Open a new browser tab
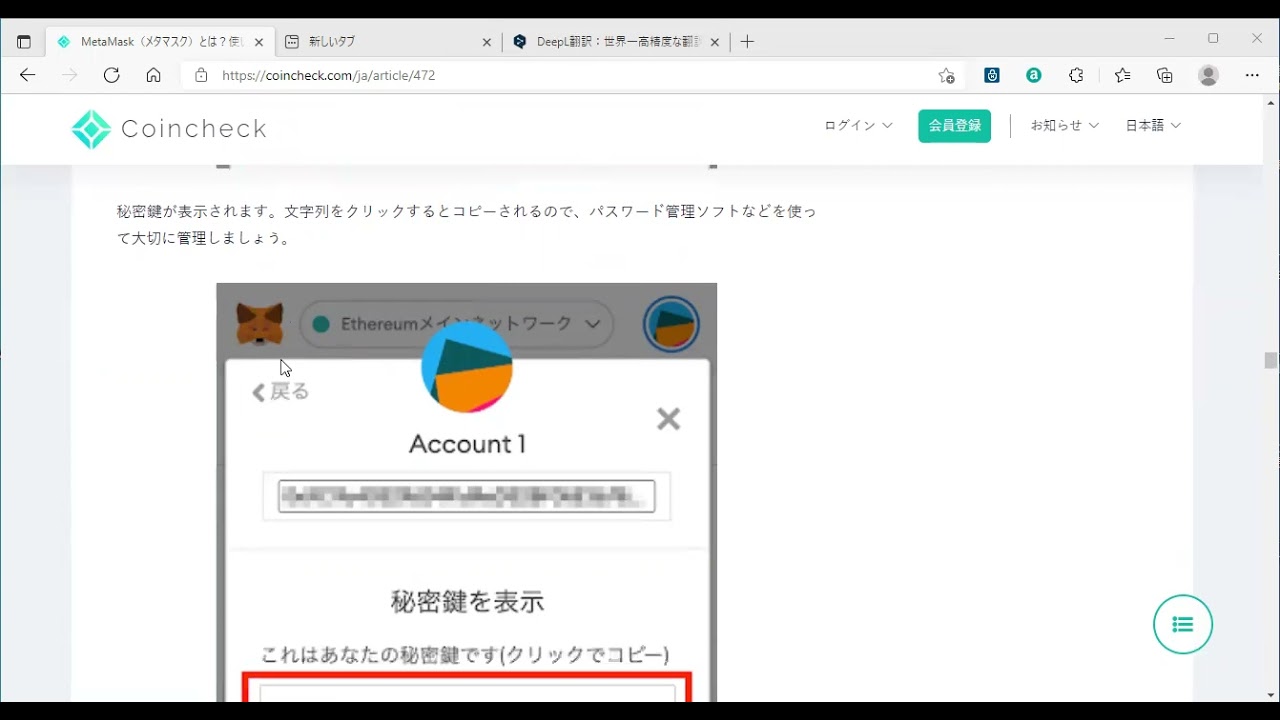 click(x=747, y=42)
